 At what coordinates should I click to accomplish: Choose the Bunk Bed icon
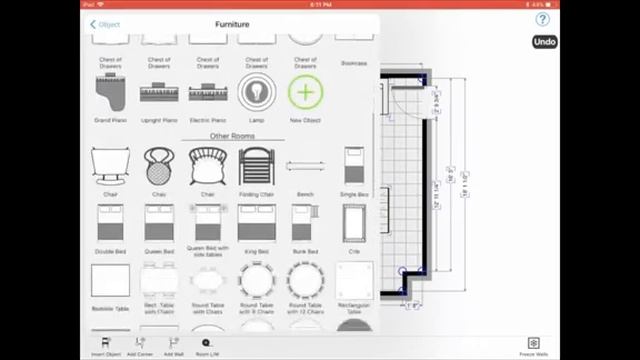(305, 223)
